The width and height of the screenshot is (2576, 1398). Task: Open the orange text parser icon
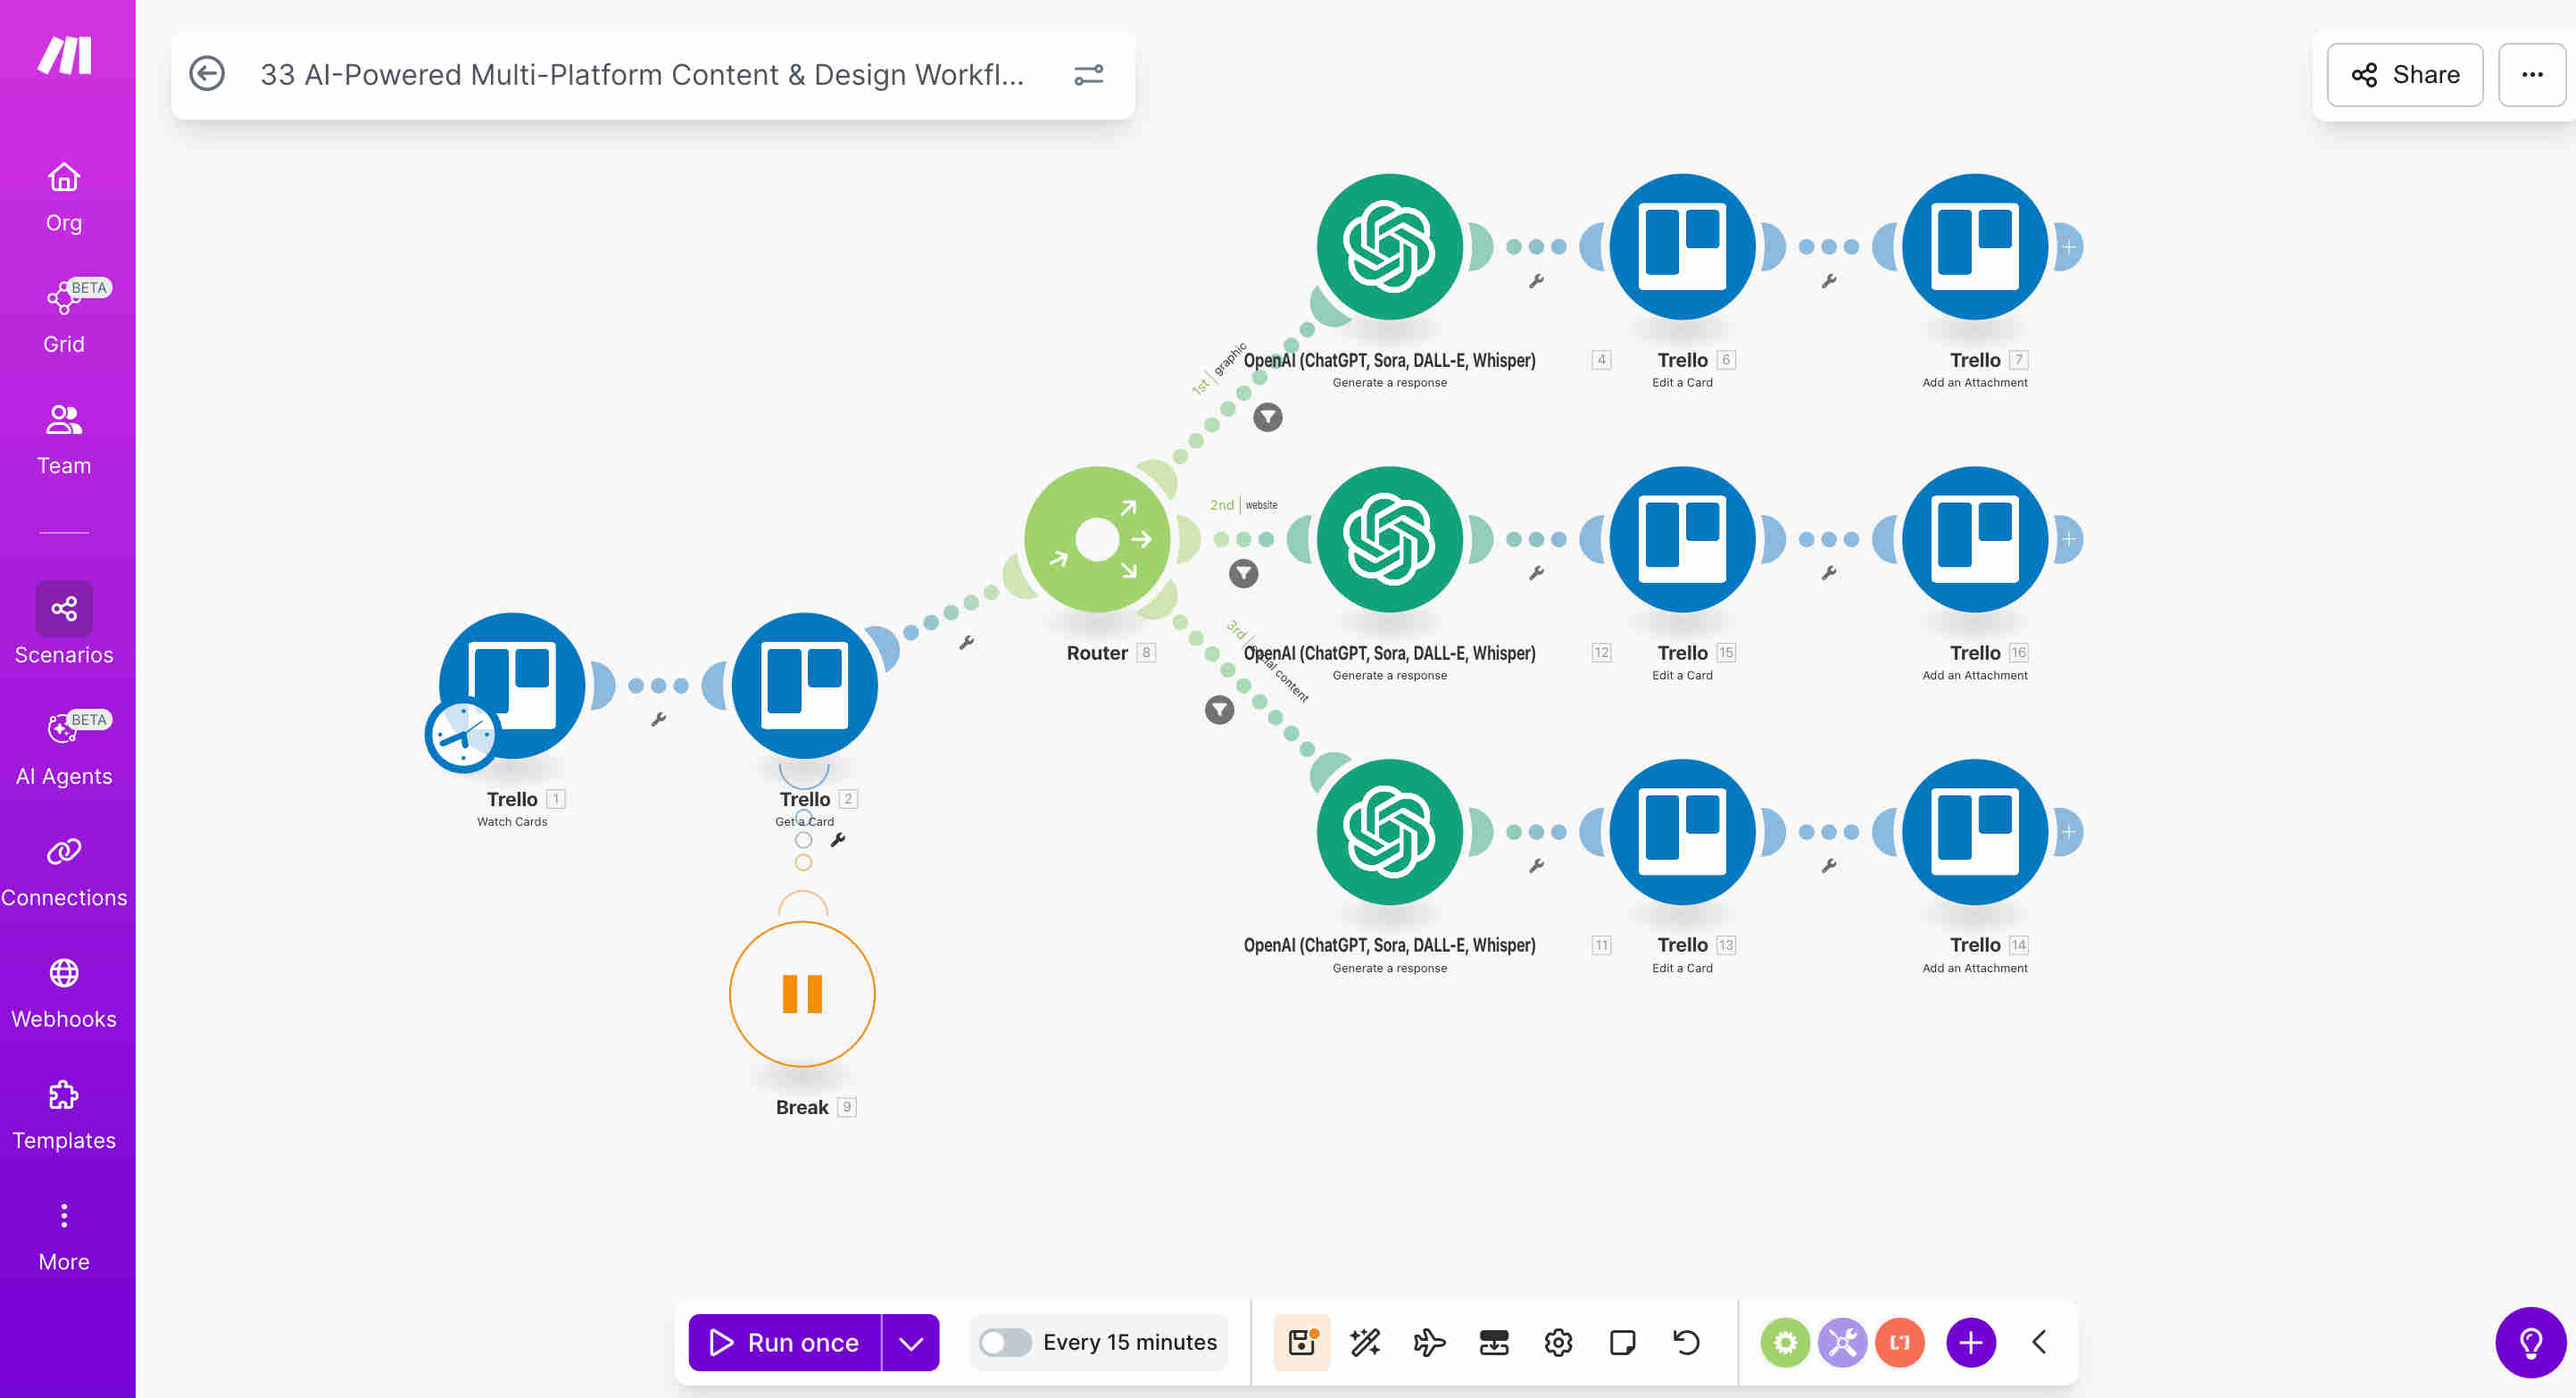point(1899,1342)
